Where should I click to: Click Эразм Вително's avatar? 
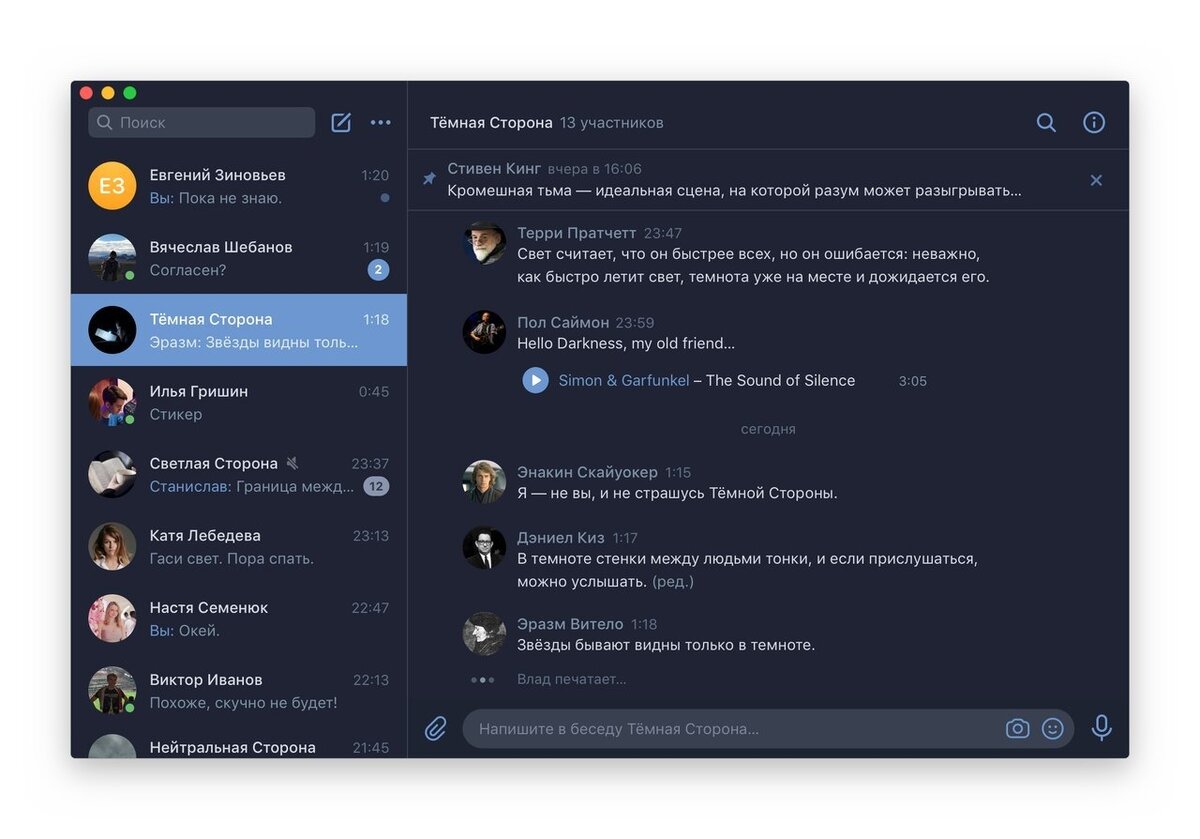pyautogui.click(x=484, y=634)
